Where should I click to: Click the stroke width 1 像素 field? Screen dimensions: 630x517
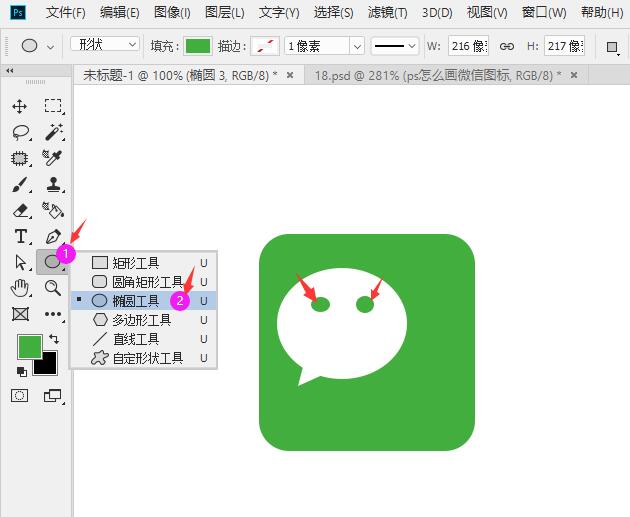[317, 46]
